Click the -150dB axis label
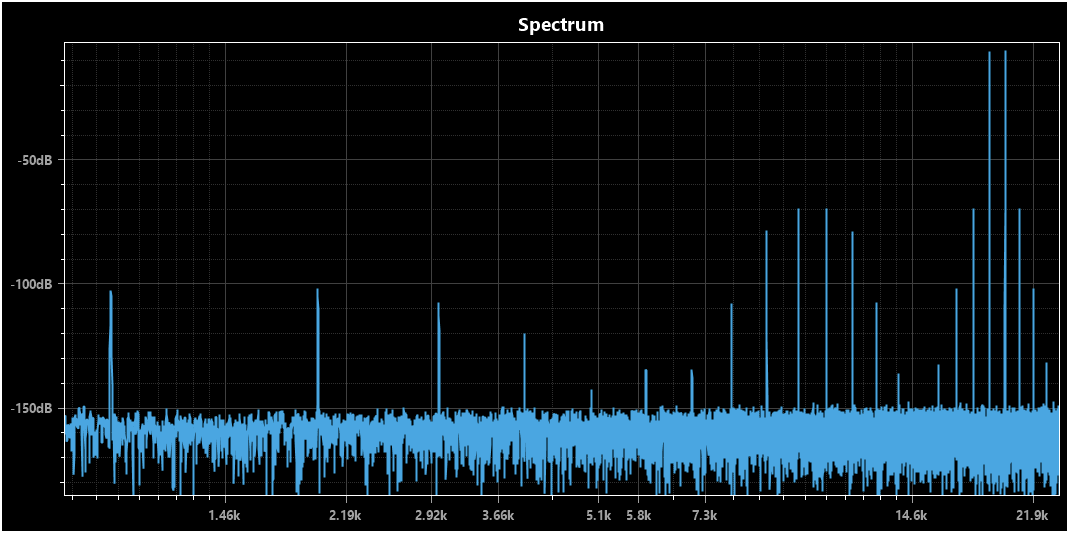The image size is (1070, 534). [x=31, y=409]
